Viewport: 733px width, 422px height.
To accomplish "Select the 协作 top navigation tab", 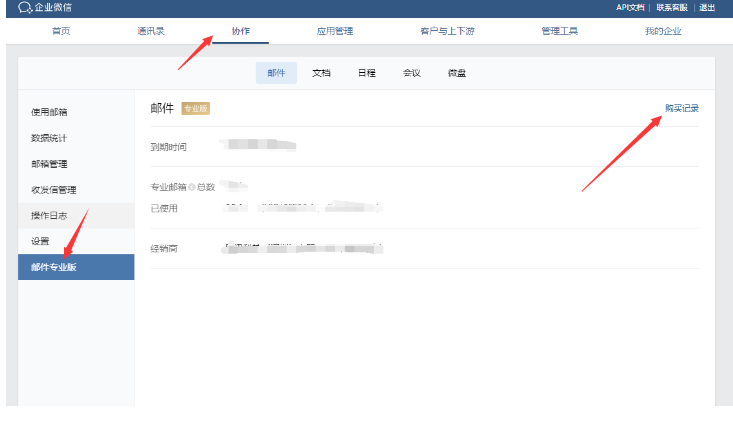I will (x=241, y=31).
